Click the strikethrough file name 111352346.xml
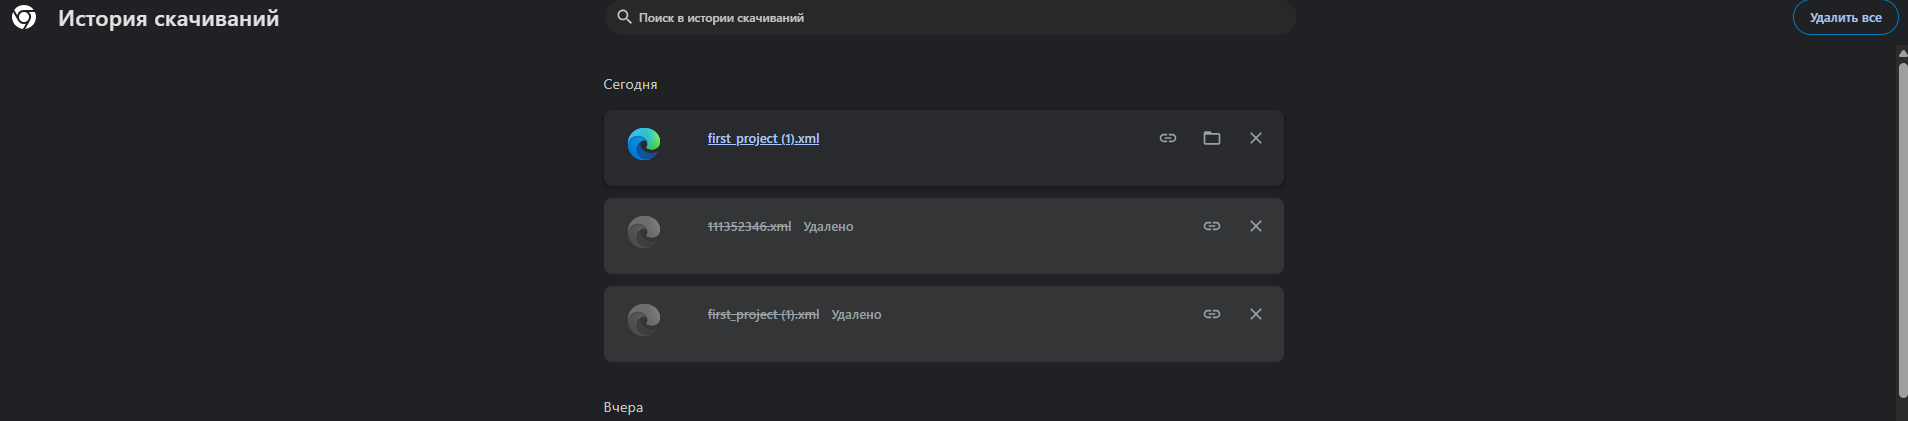This screenshot has width=1908, height=421. pos(749,227)
